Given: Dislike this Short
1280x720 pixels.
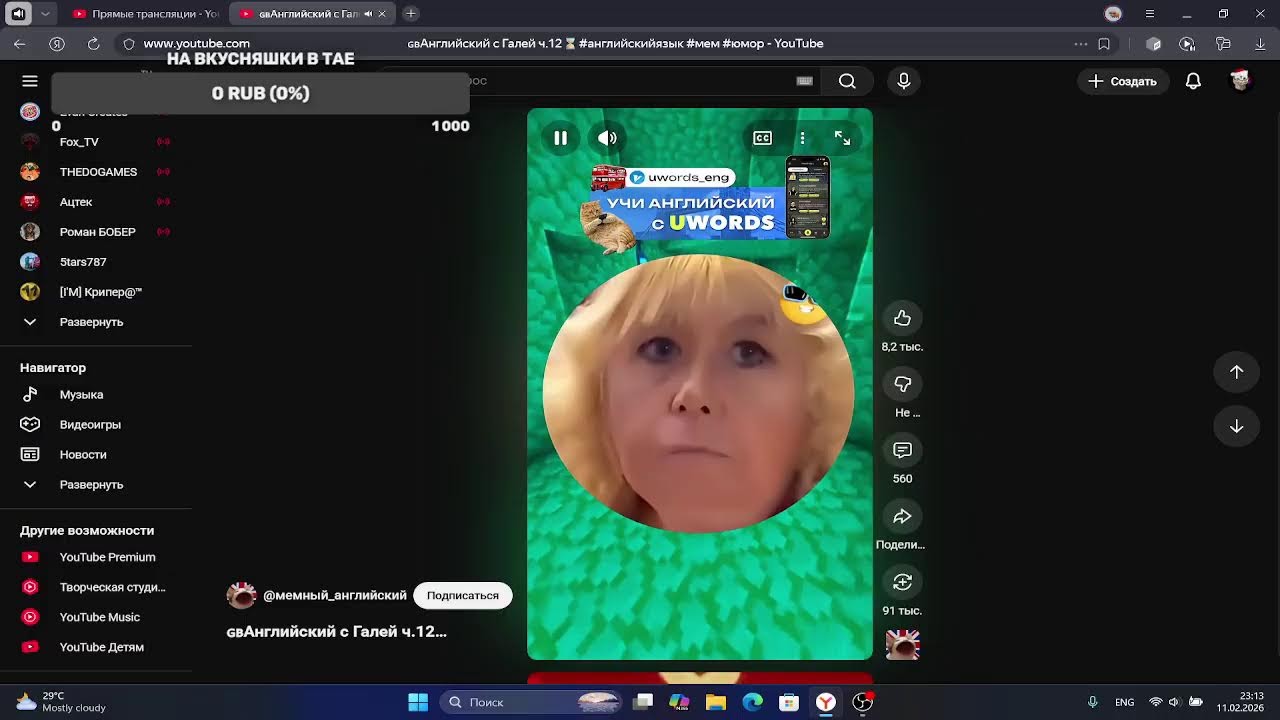Looking at the screenshot, I should 902,384.
